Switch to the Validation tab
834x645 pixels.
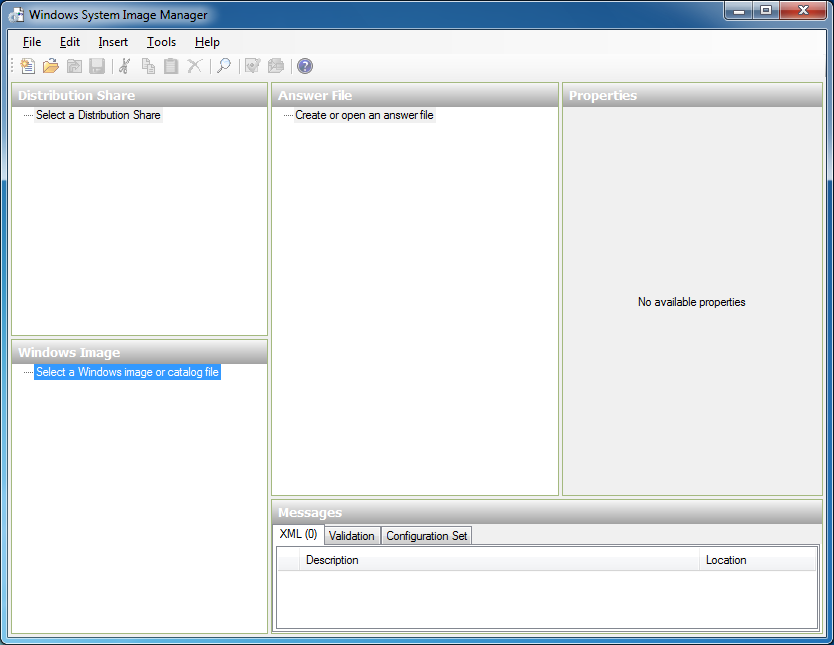[x=352, y=536]
